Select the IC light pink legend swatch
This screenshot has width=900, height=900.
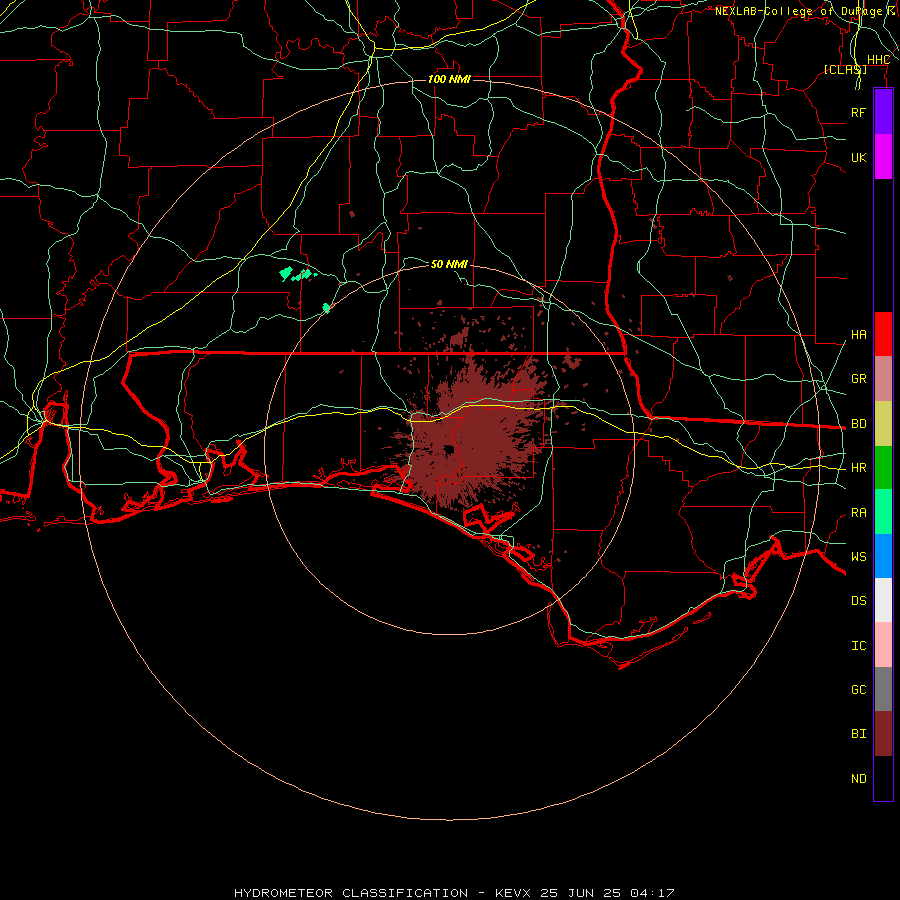(883, 645)
